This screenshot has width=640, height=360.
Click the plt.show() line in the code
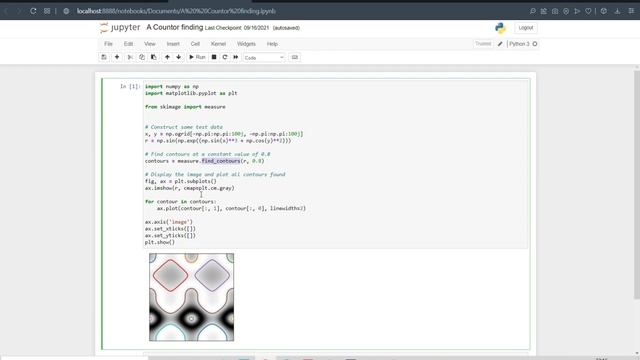160,242
